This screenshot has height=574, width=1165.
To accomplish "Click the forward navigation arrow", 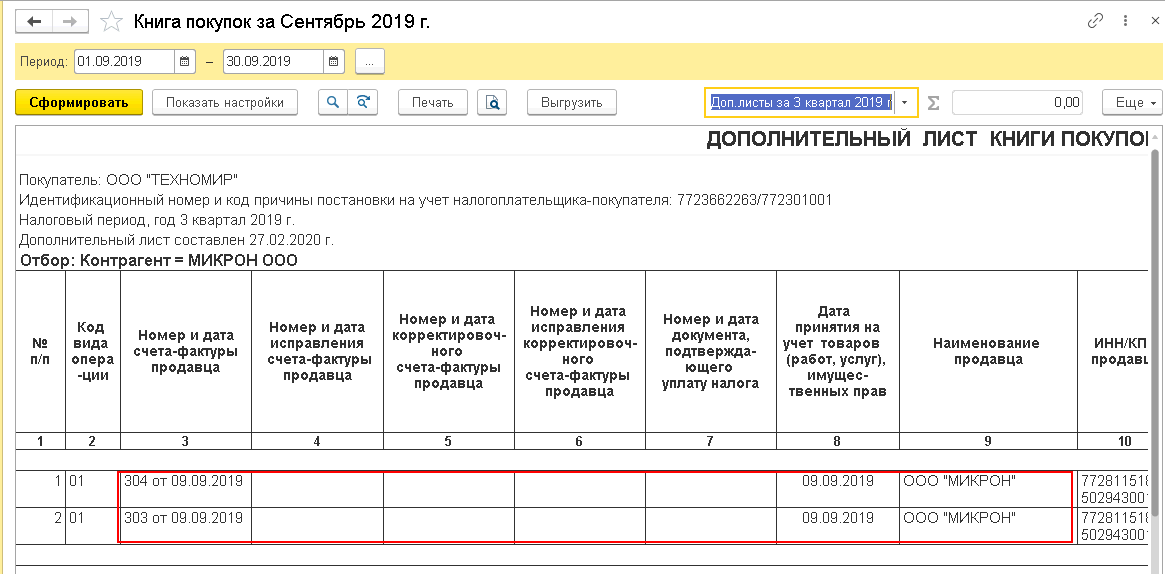I will (x=70, y=22).
